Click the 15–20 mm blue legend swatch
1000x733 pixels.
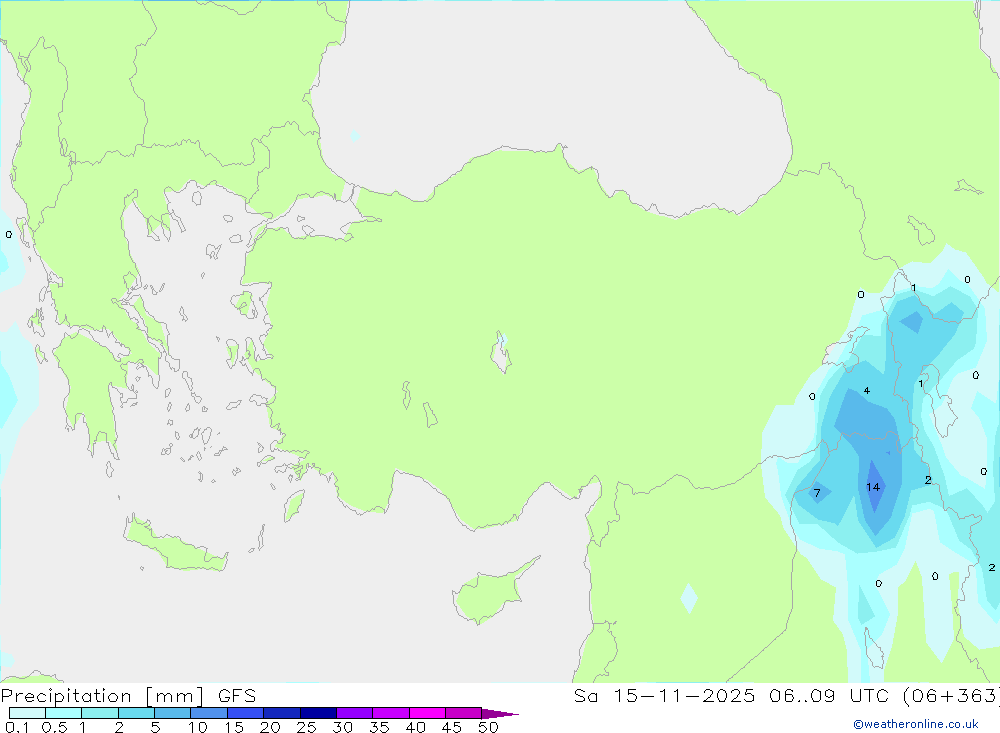tap(245, 713)
